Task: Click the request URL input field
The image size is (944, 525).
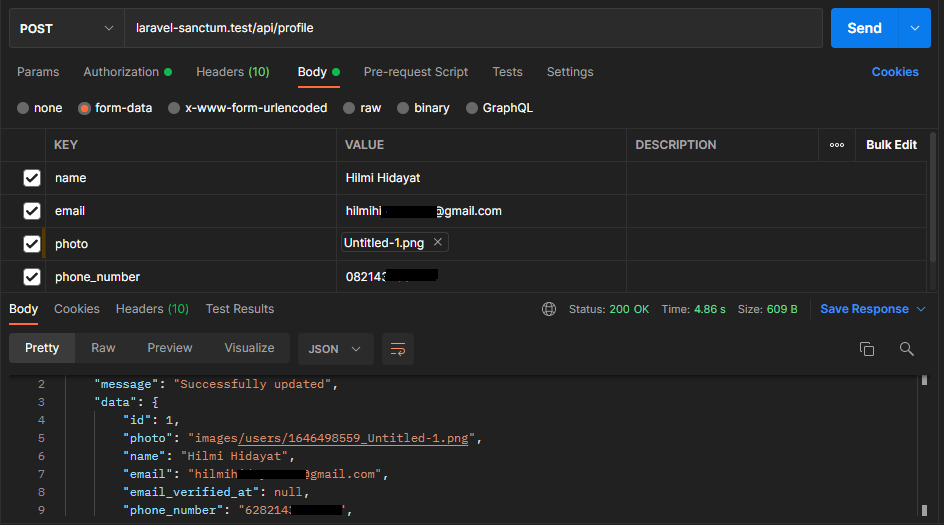Action: point(473,28)
